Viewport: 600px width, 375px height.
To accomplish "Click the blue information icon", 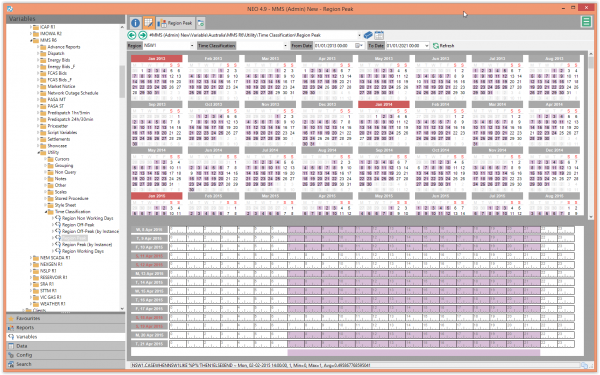I will [135, 23].
